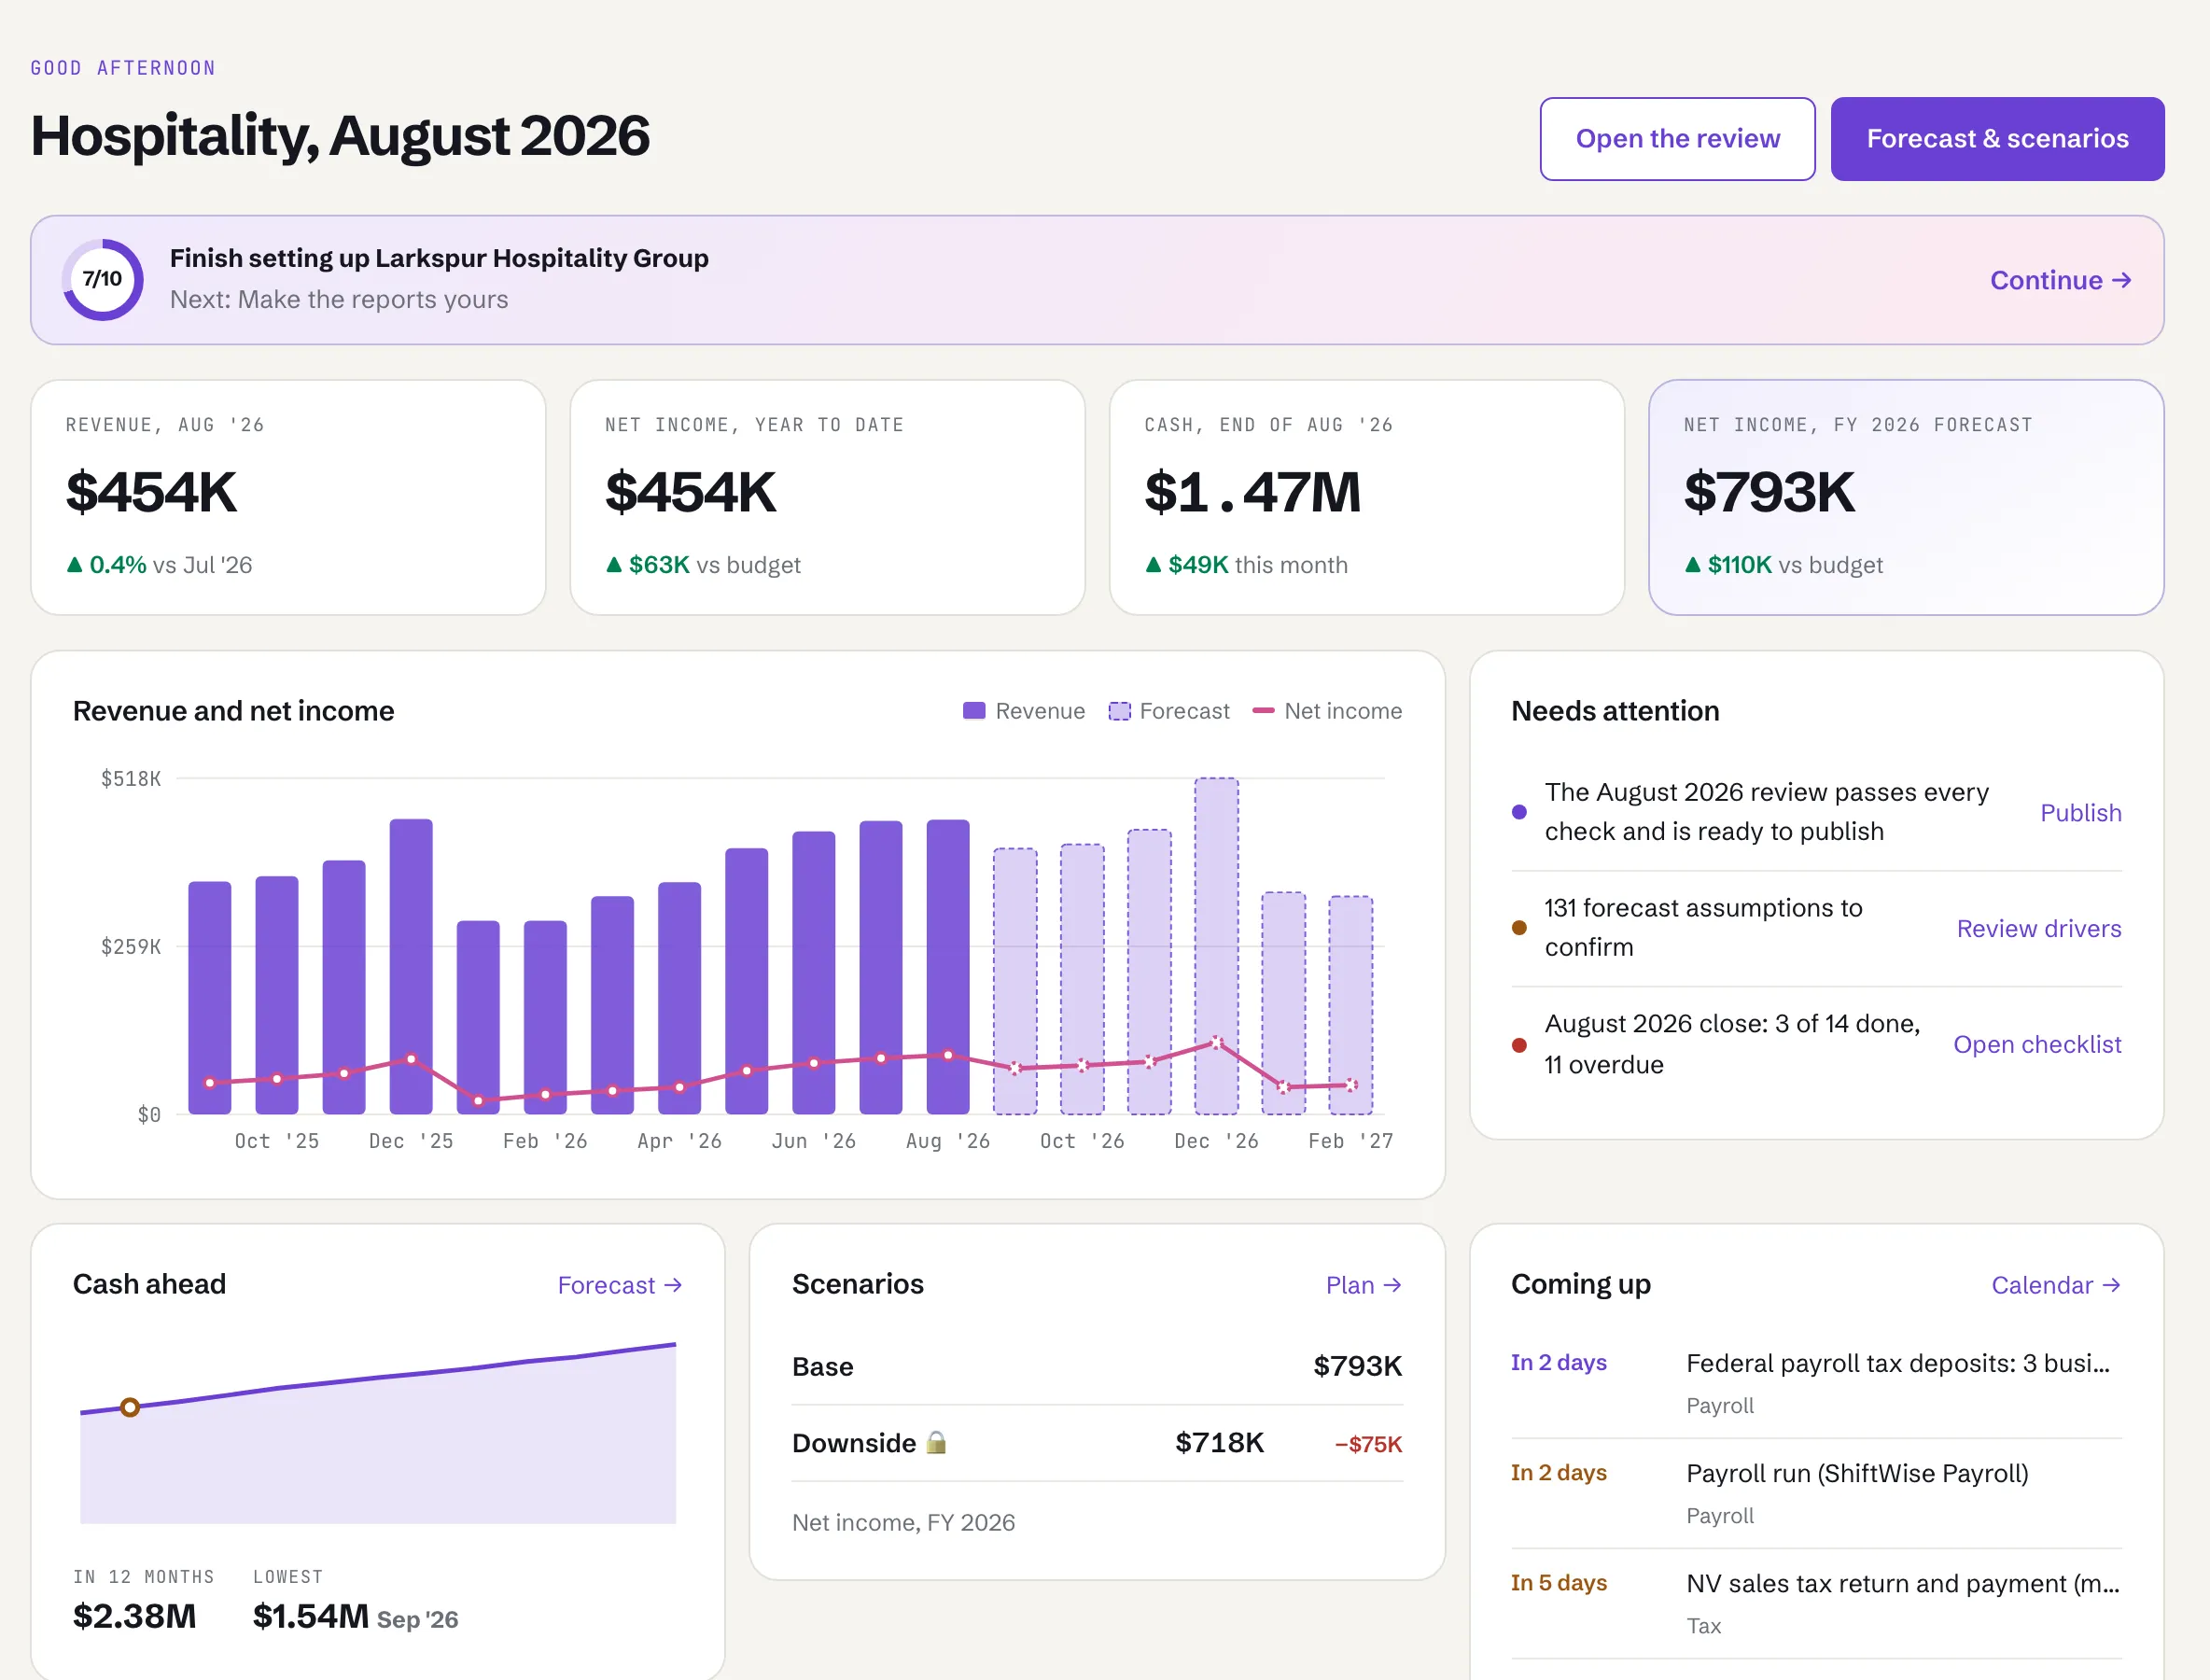Select the Aug '26 revenue bar

click(x=948, y=967)
